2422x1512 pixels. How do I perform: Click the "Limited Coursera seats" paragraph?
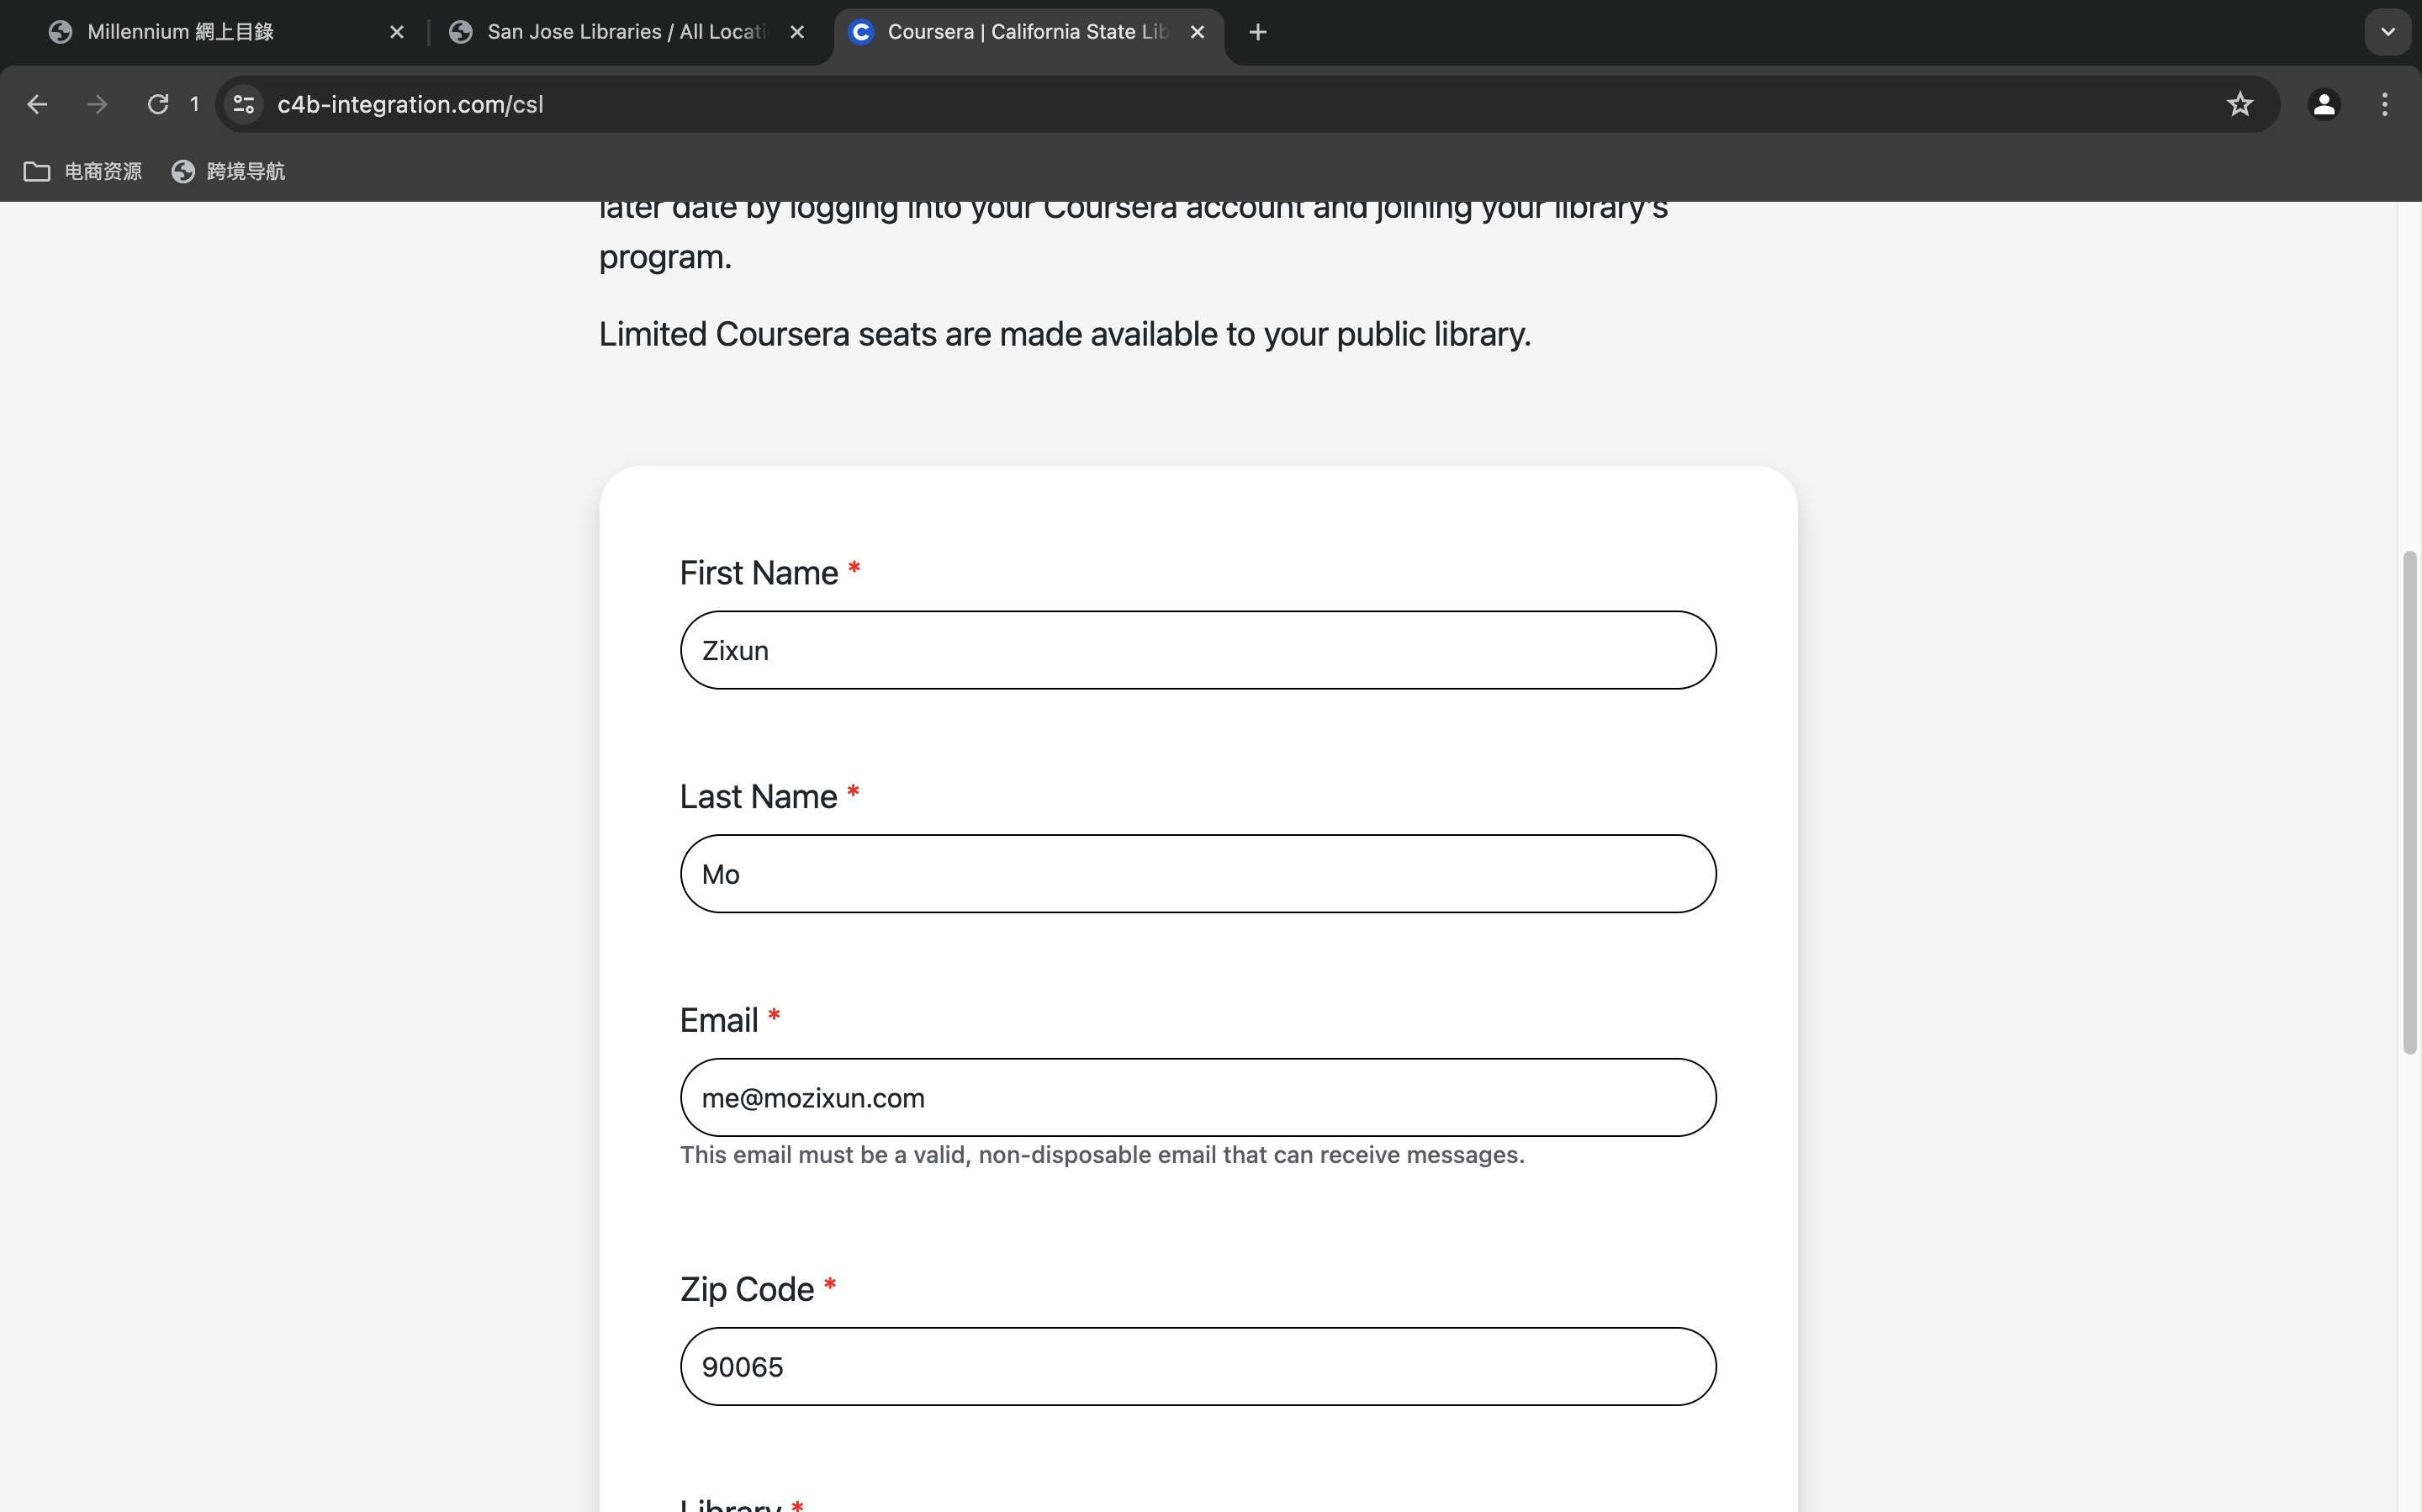pos(1065,334)
